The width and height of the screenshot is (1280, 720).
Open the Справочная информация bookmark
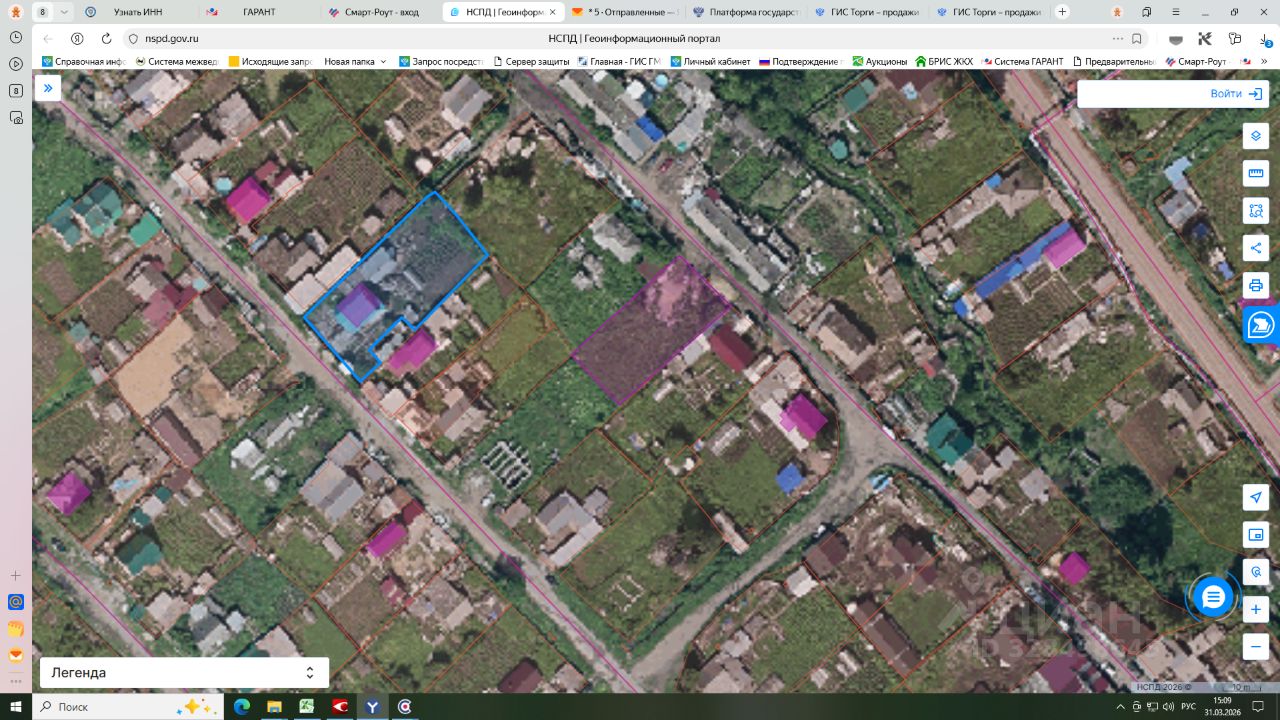click(x=82, y=61)
